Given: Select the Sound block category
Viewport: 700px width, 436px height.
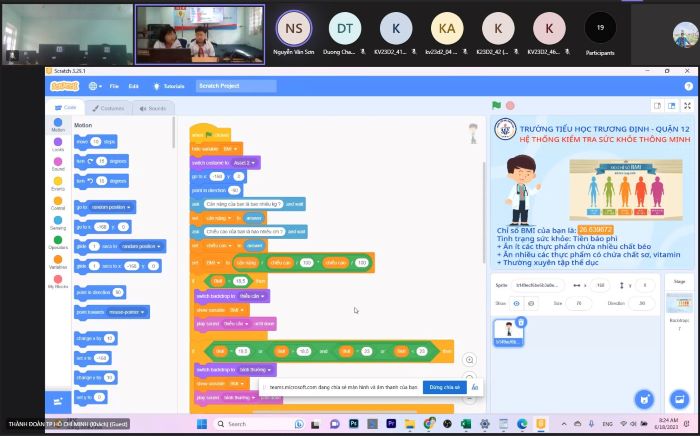Looking at the screenshot, I should [x=58, y=164].
